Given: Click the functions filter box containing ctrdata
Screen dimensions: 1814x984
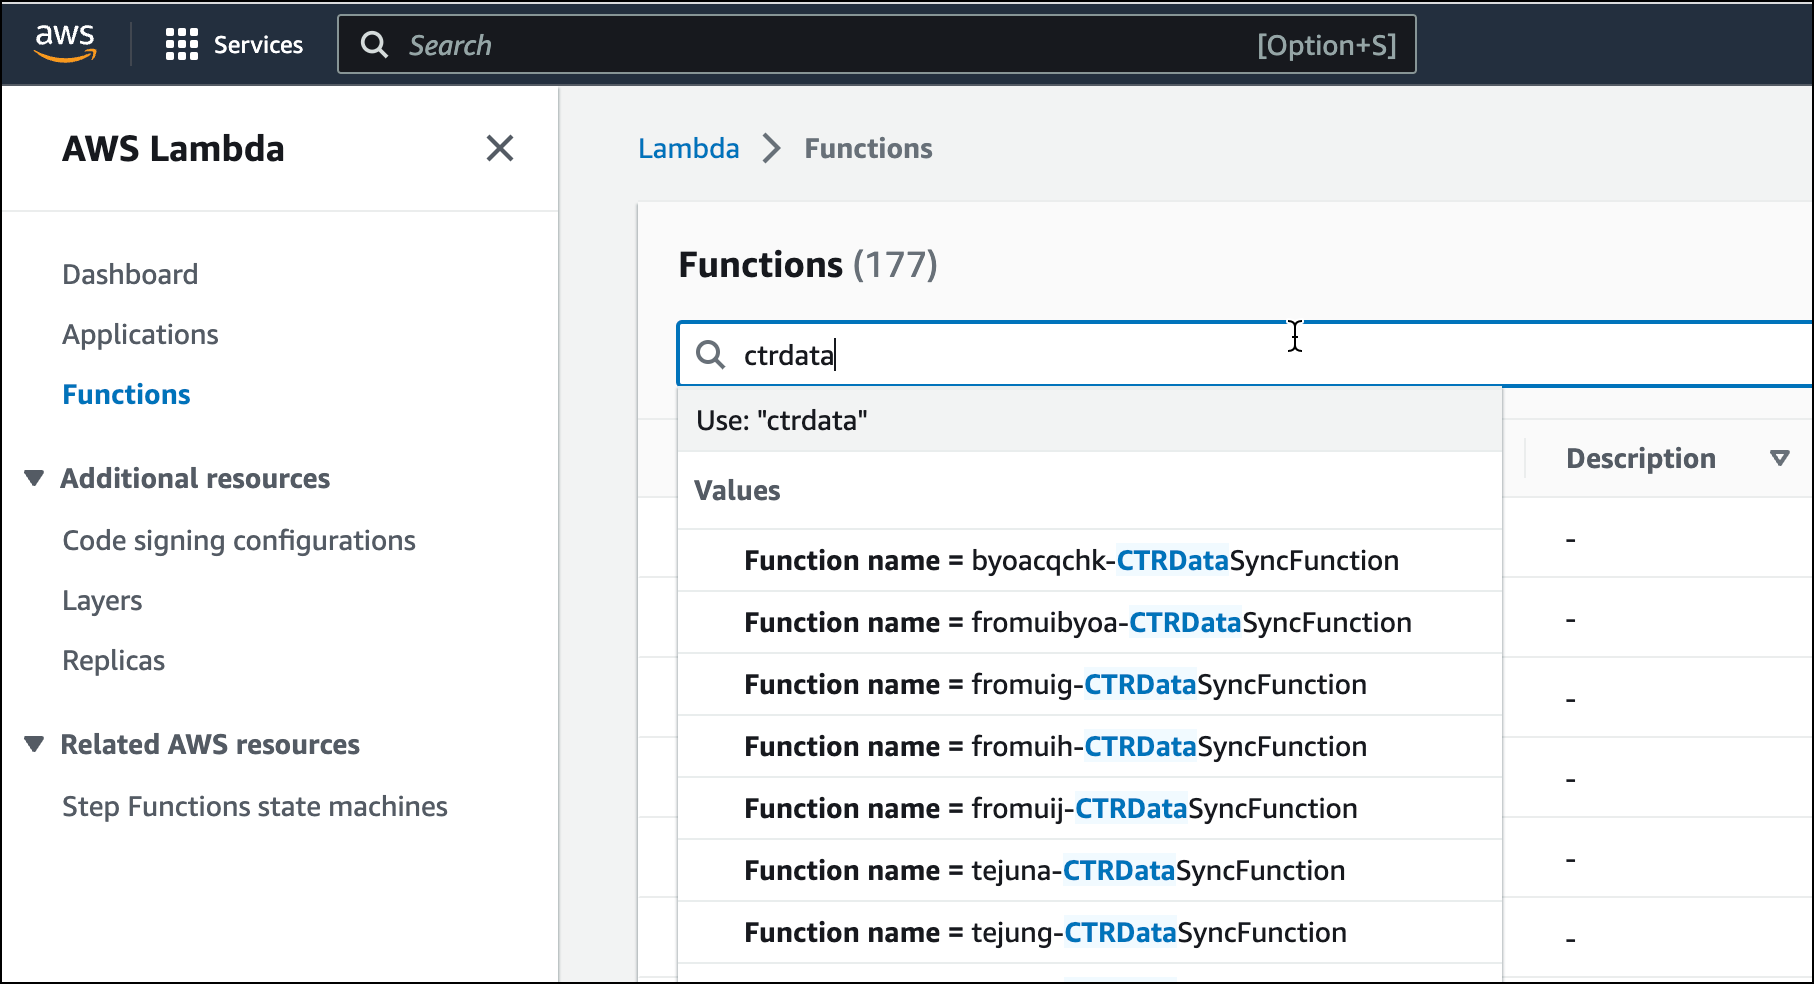Looking at the screenshot, I should pos(1245,354).
